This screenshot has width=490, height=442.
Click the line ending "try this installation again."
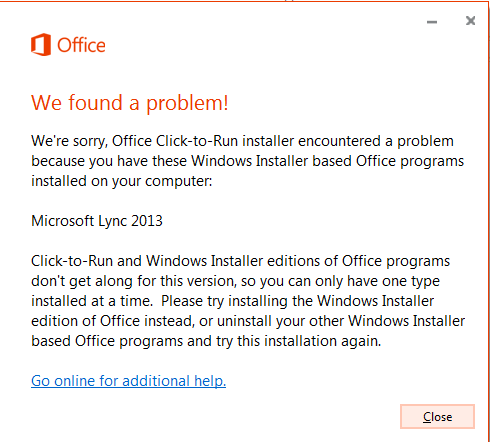[206, 341]
